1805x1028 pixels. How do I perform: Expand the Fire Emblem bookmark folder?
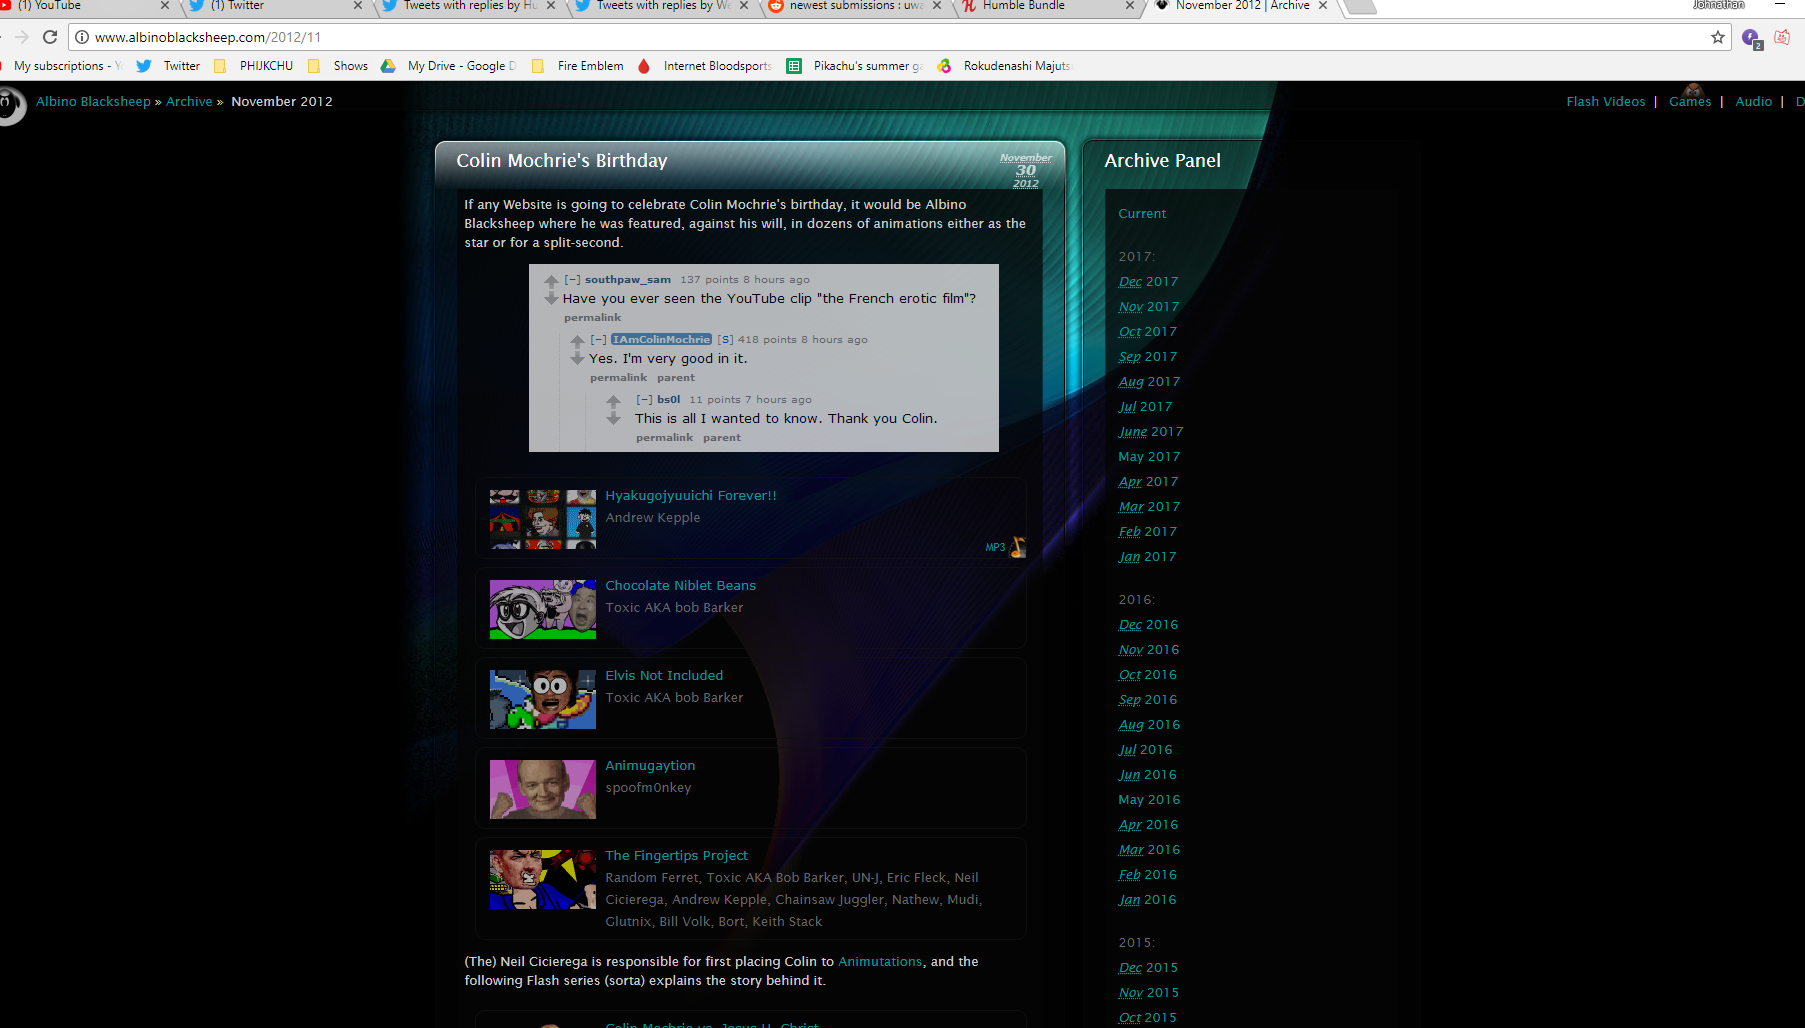(x=578, y=66)
